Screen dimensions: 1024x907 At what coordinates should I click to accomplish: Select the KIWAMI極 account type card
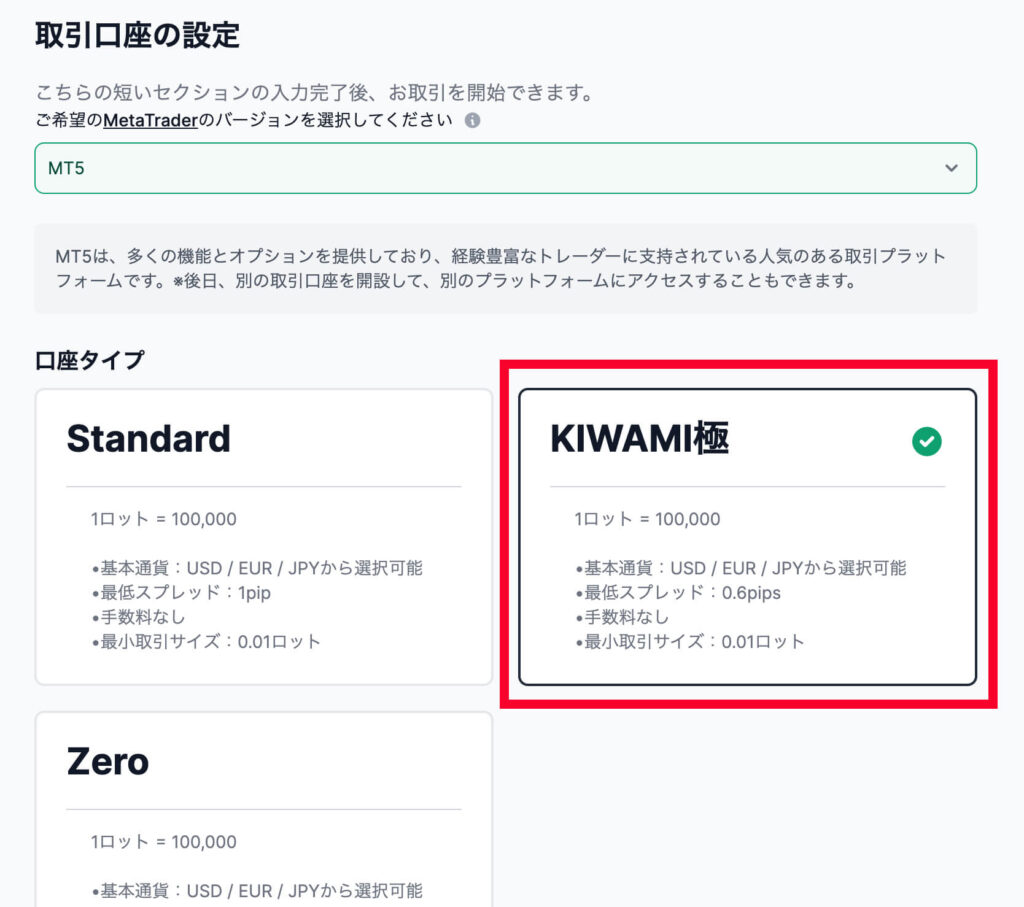tap(748, 537)
